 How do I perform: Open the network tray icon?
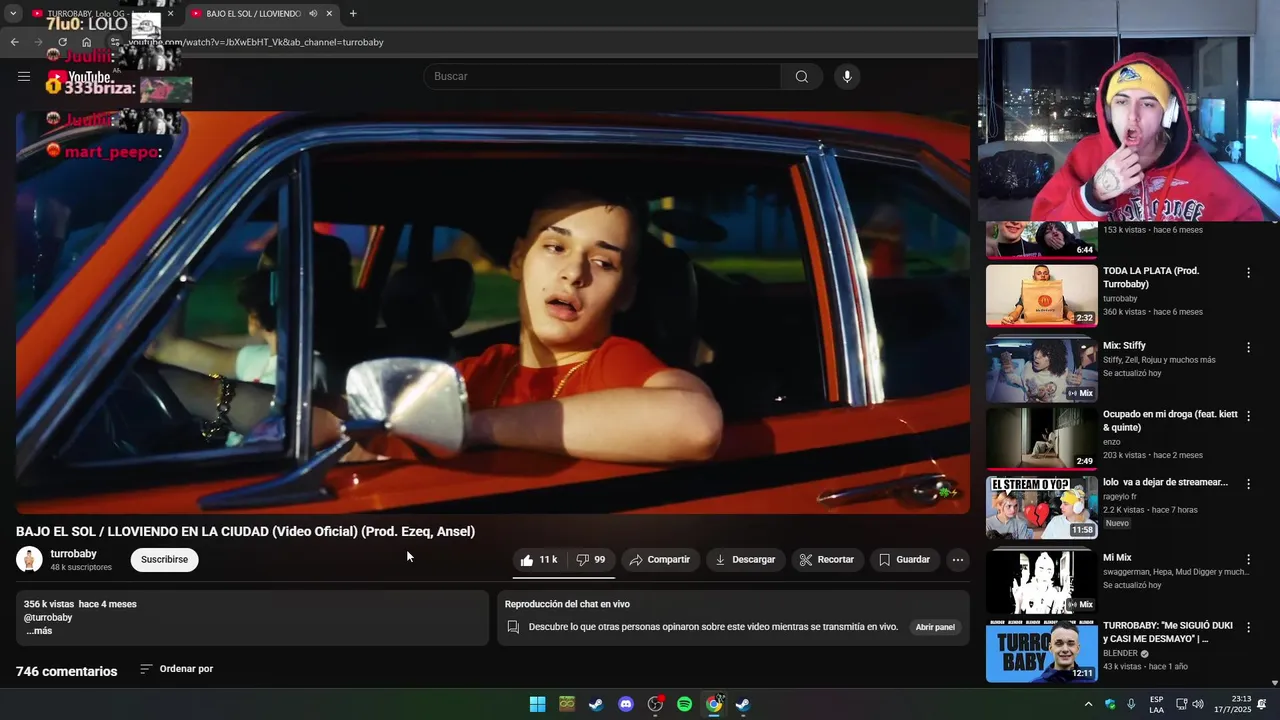[1180, 704]
